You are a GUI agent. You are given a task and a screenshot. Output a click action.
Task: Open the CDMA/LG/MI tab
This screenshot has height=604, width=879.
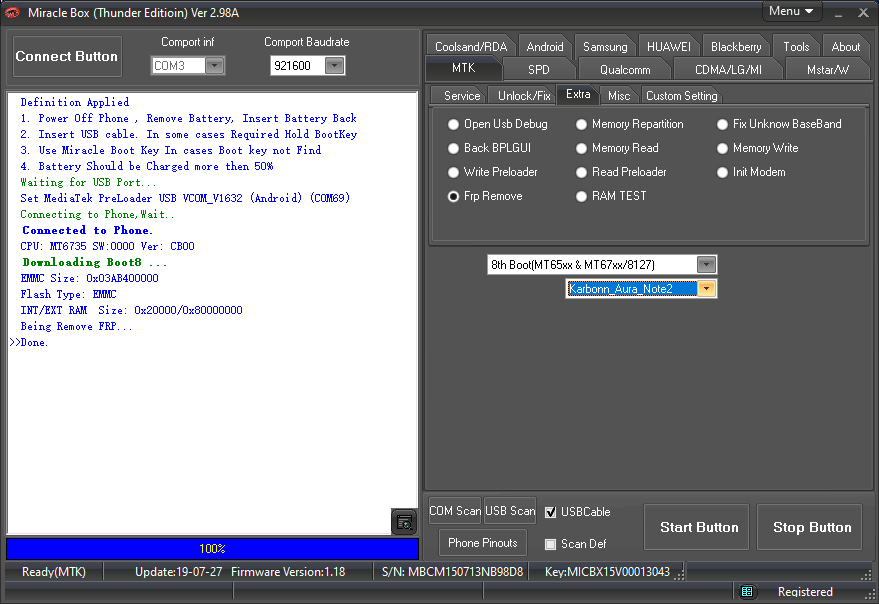[x=728, y=70]
